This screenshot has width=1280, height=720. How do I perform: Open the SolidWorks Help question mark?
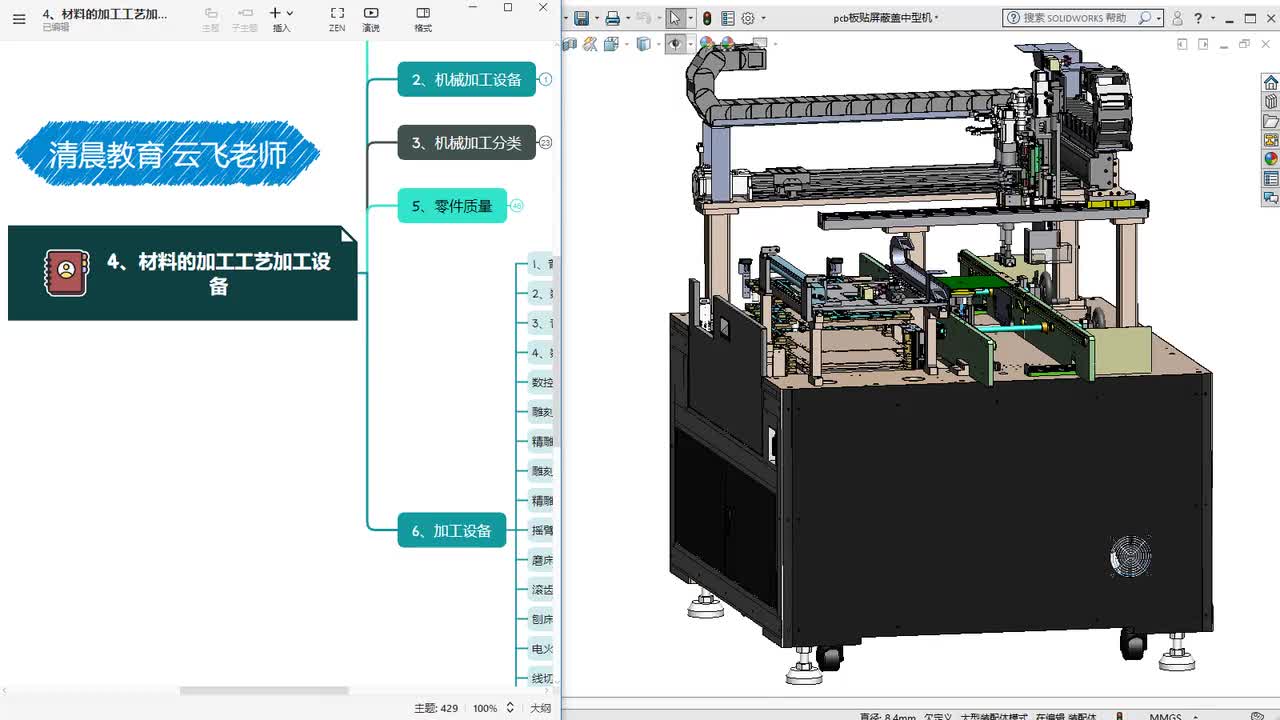[1198, 18]
